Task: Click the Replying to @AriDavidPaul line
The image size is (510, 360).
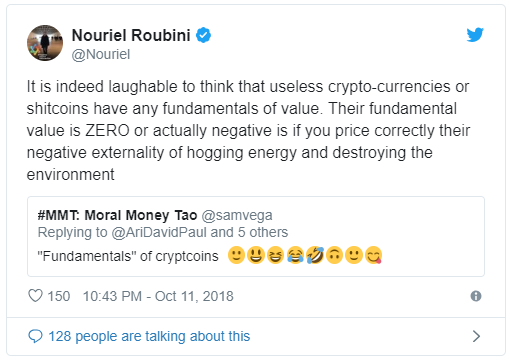Action: coord(163,232)
